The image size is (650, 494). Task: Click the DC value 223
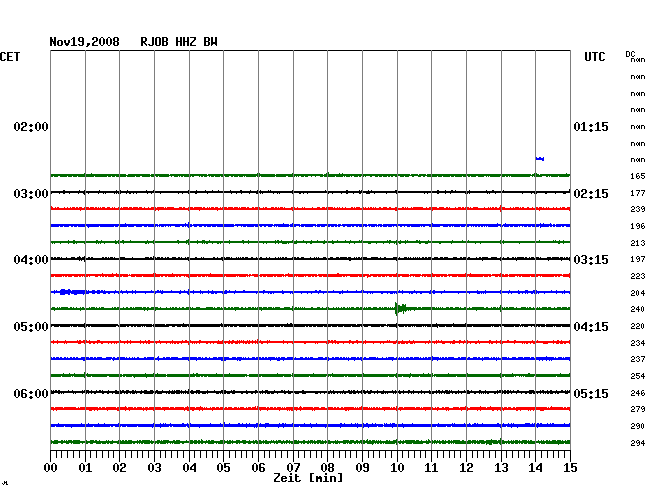coord(638,276)
